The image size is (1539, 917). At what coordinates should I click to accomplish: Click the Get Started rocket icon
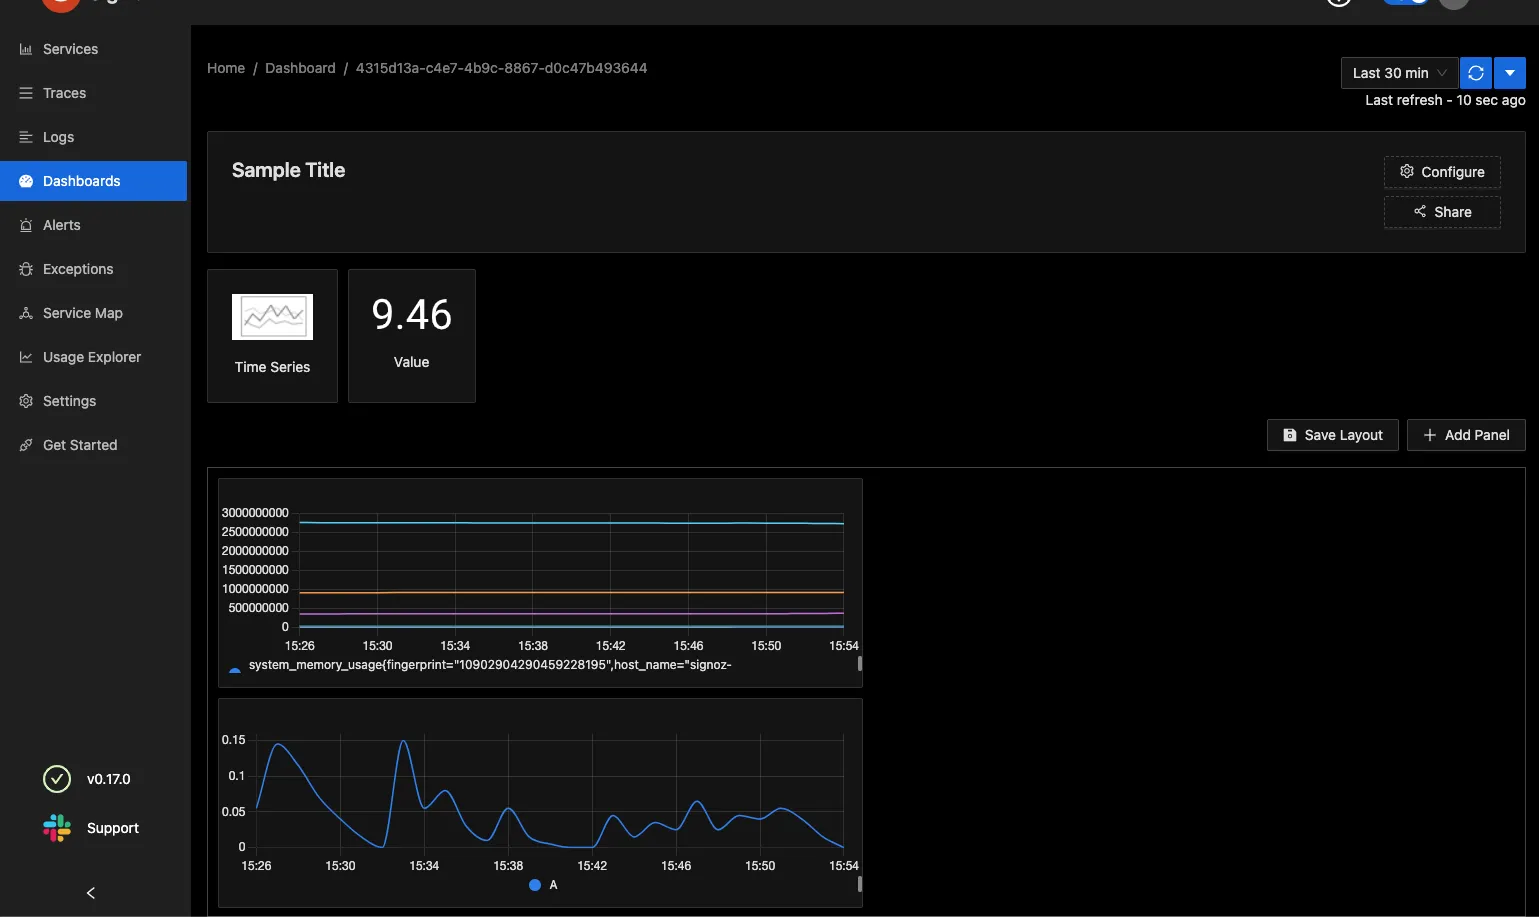pos(26,445)
